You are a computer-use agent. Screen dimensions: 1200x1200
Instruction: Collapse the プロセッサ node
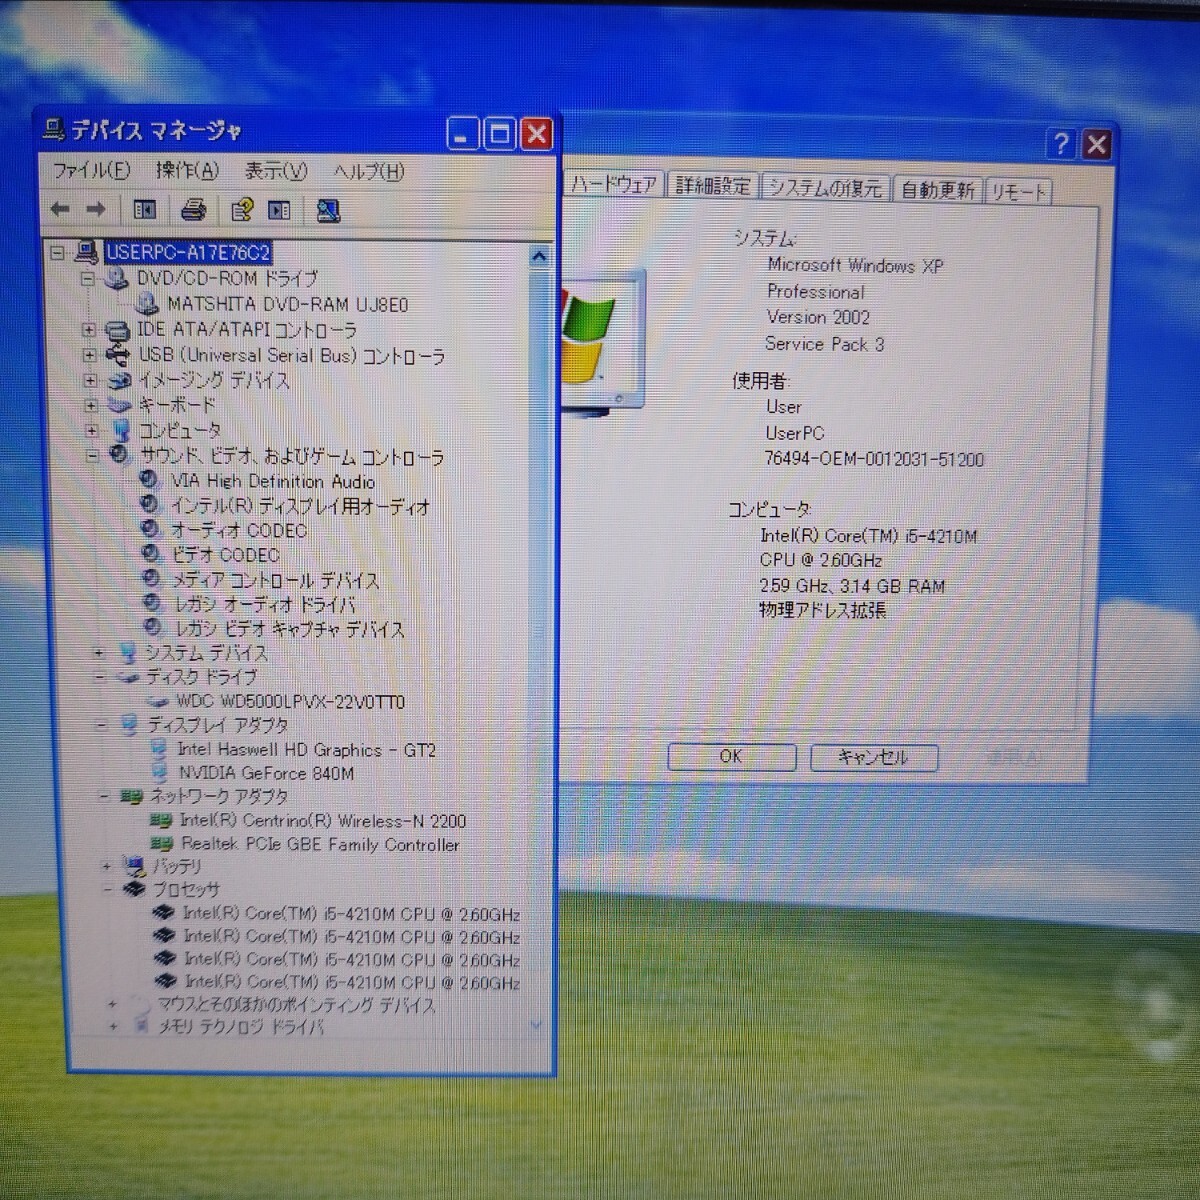click(x=105, y=889)
